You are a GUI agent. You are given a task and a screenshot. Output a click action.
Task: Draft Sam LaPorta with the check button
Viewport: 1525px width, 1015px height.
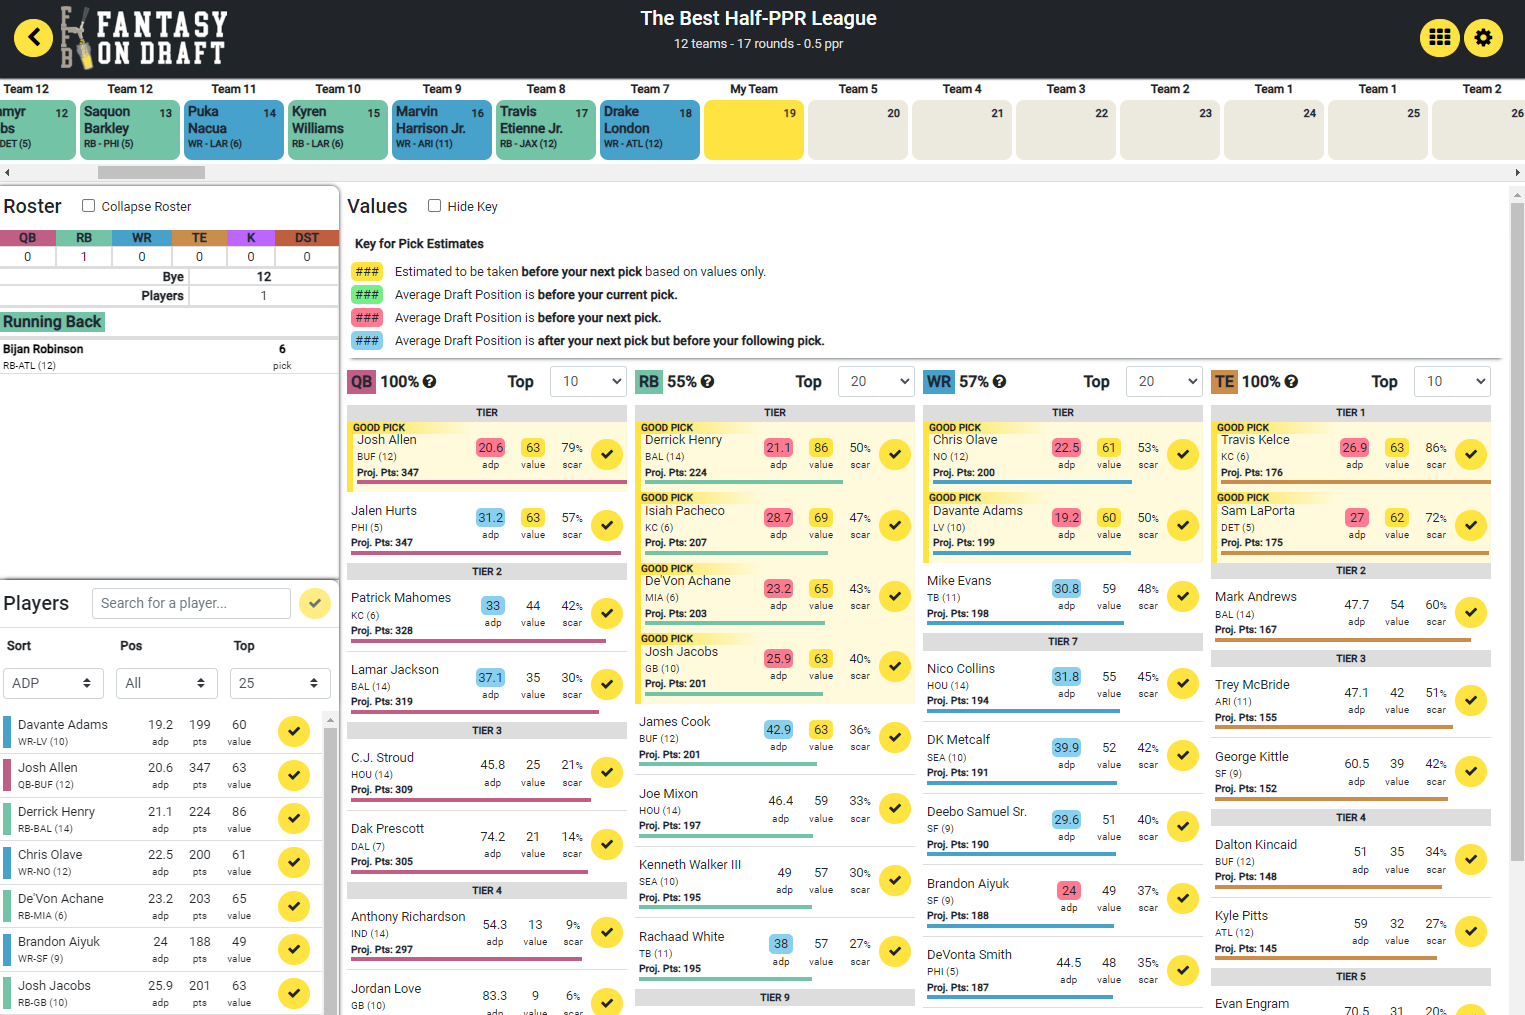pos(1471,525)
